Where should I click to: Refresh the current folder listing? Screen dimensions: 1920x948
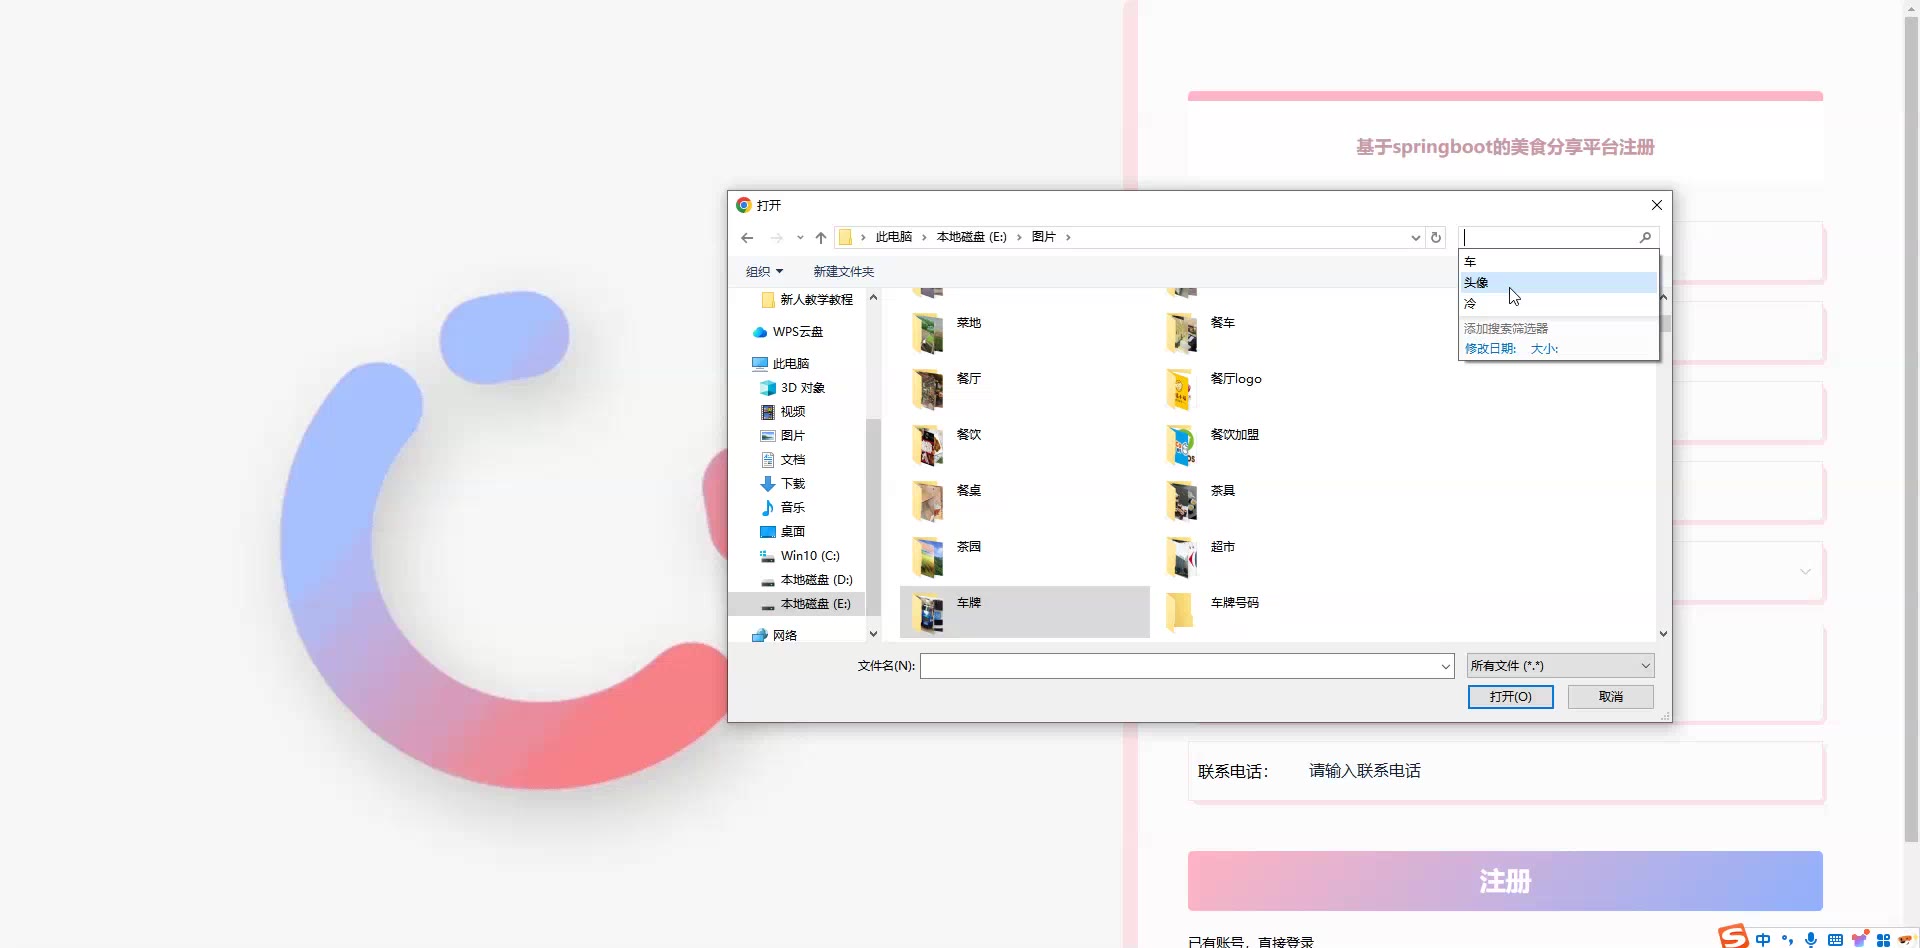point(1436,238)
